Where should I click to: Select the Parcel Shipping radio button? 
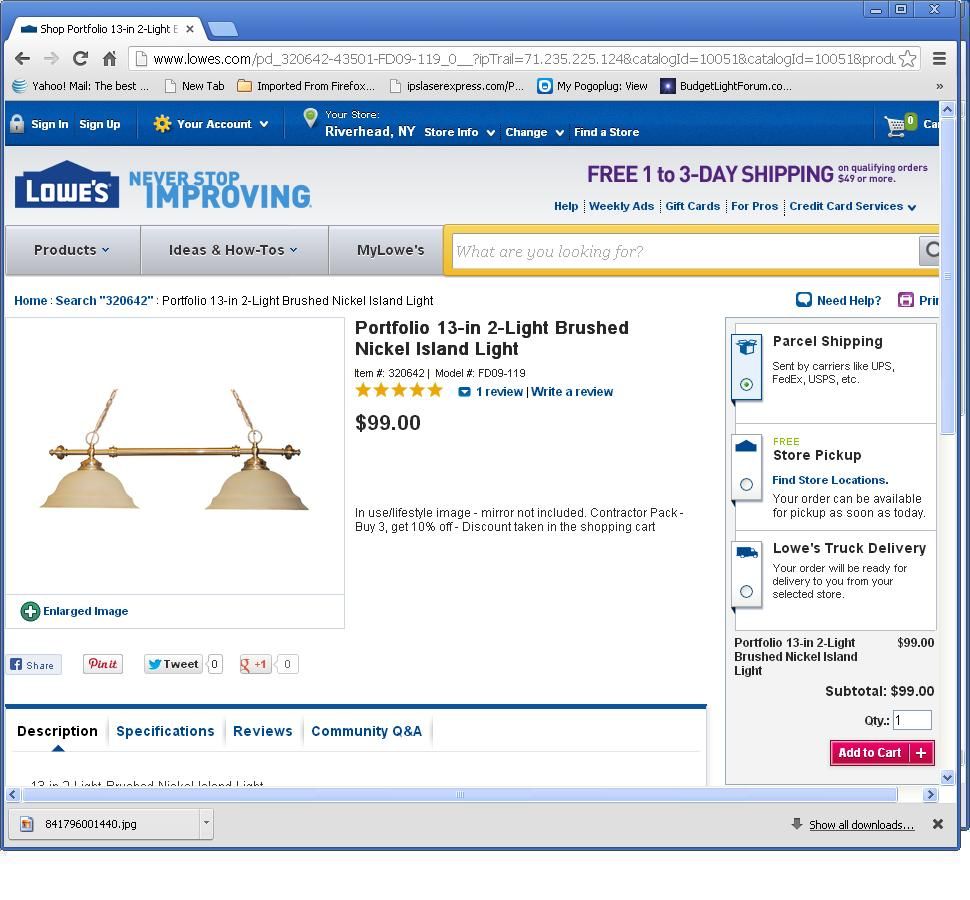tap(747, 384)
